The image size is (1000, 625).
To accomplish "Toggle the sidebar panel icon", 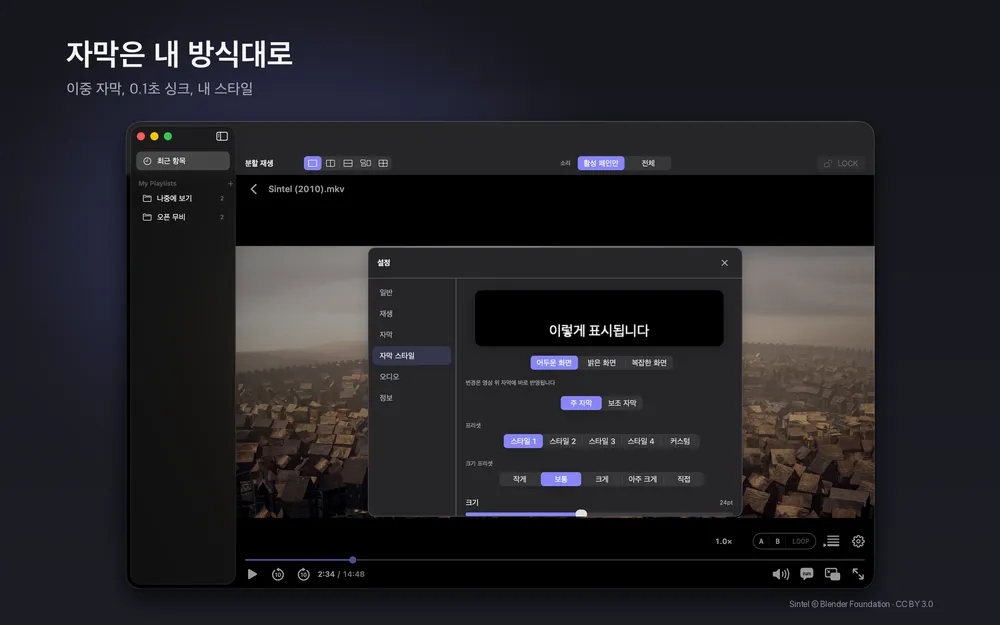I will [222, 136].
